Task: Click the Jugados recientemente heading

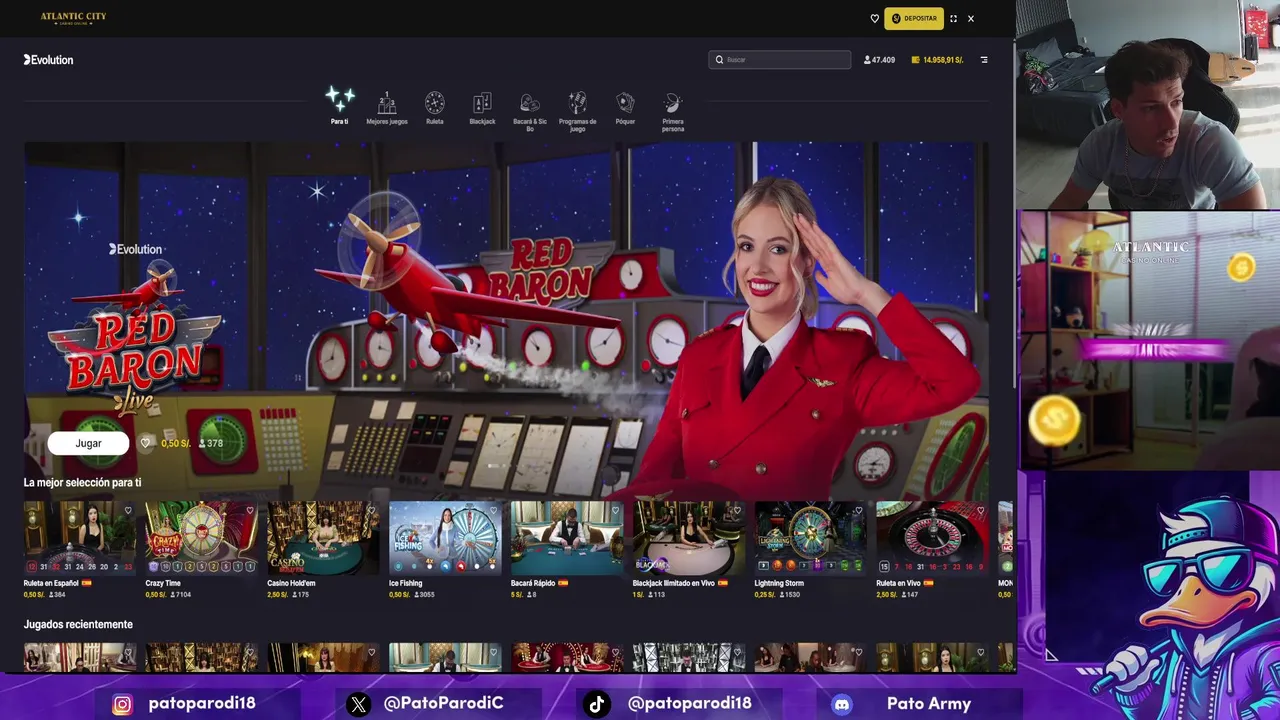Action: pyautogui.click(x=78, y=624)
